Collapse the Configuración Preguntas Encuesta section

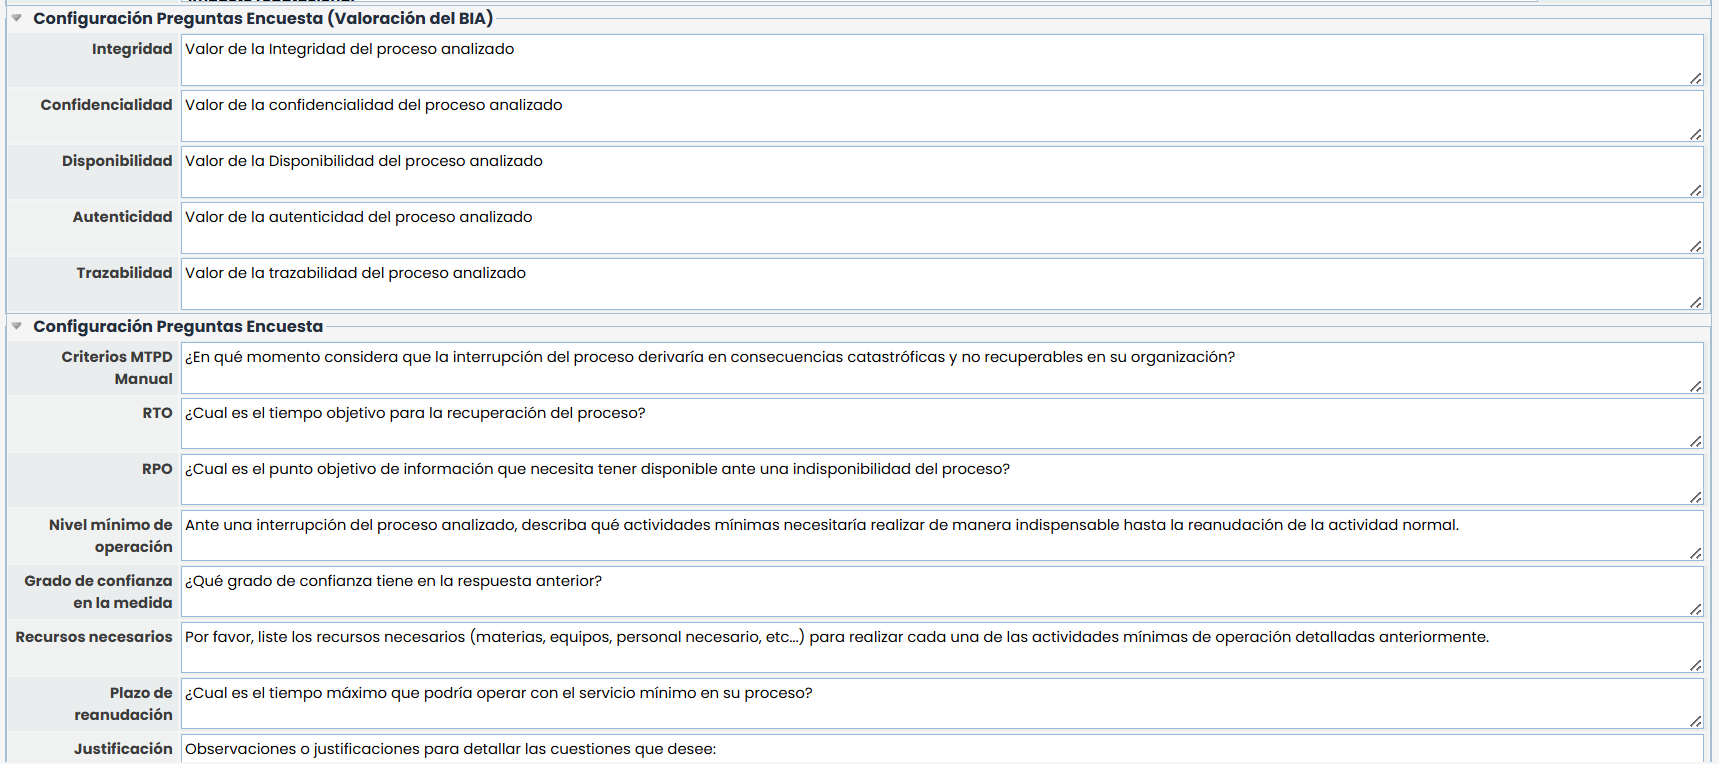17,326
